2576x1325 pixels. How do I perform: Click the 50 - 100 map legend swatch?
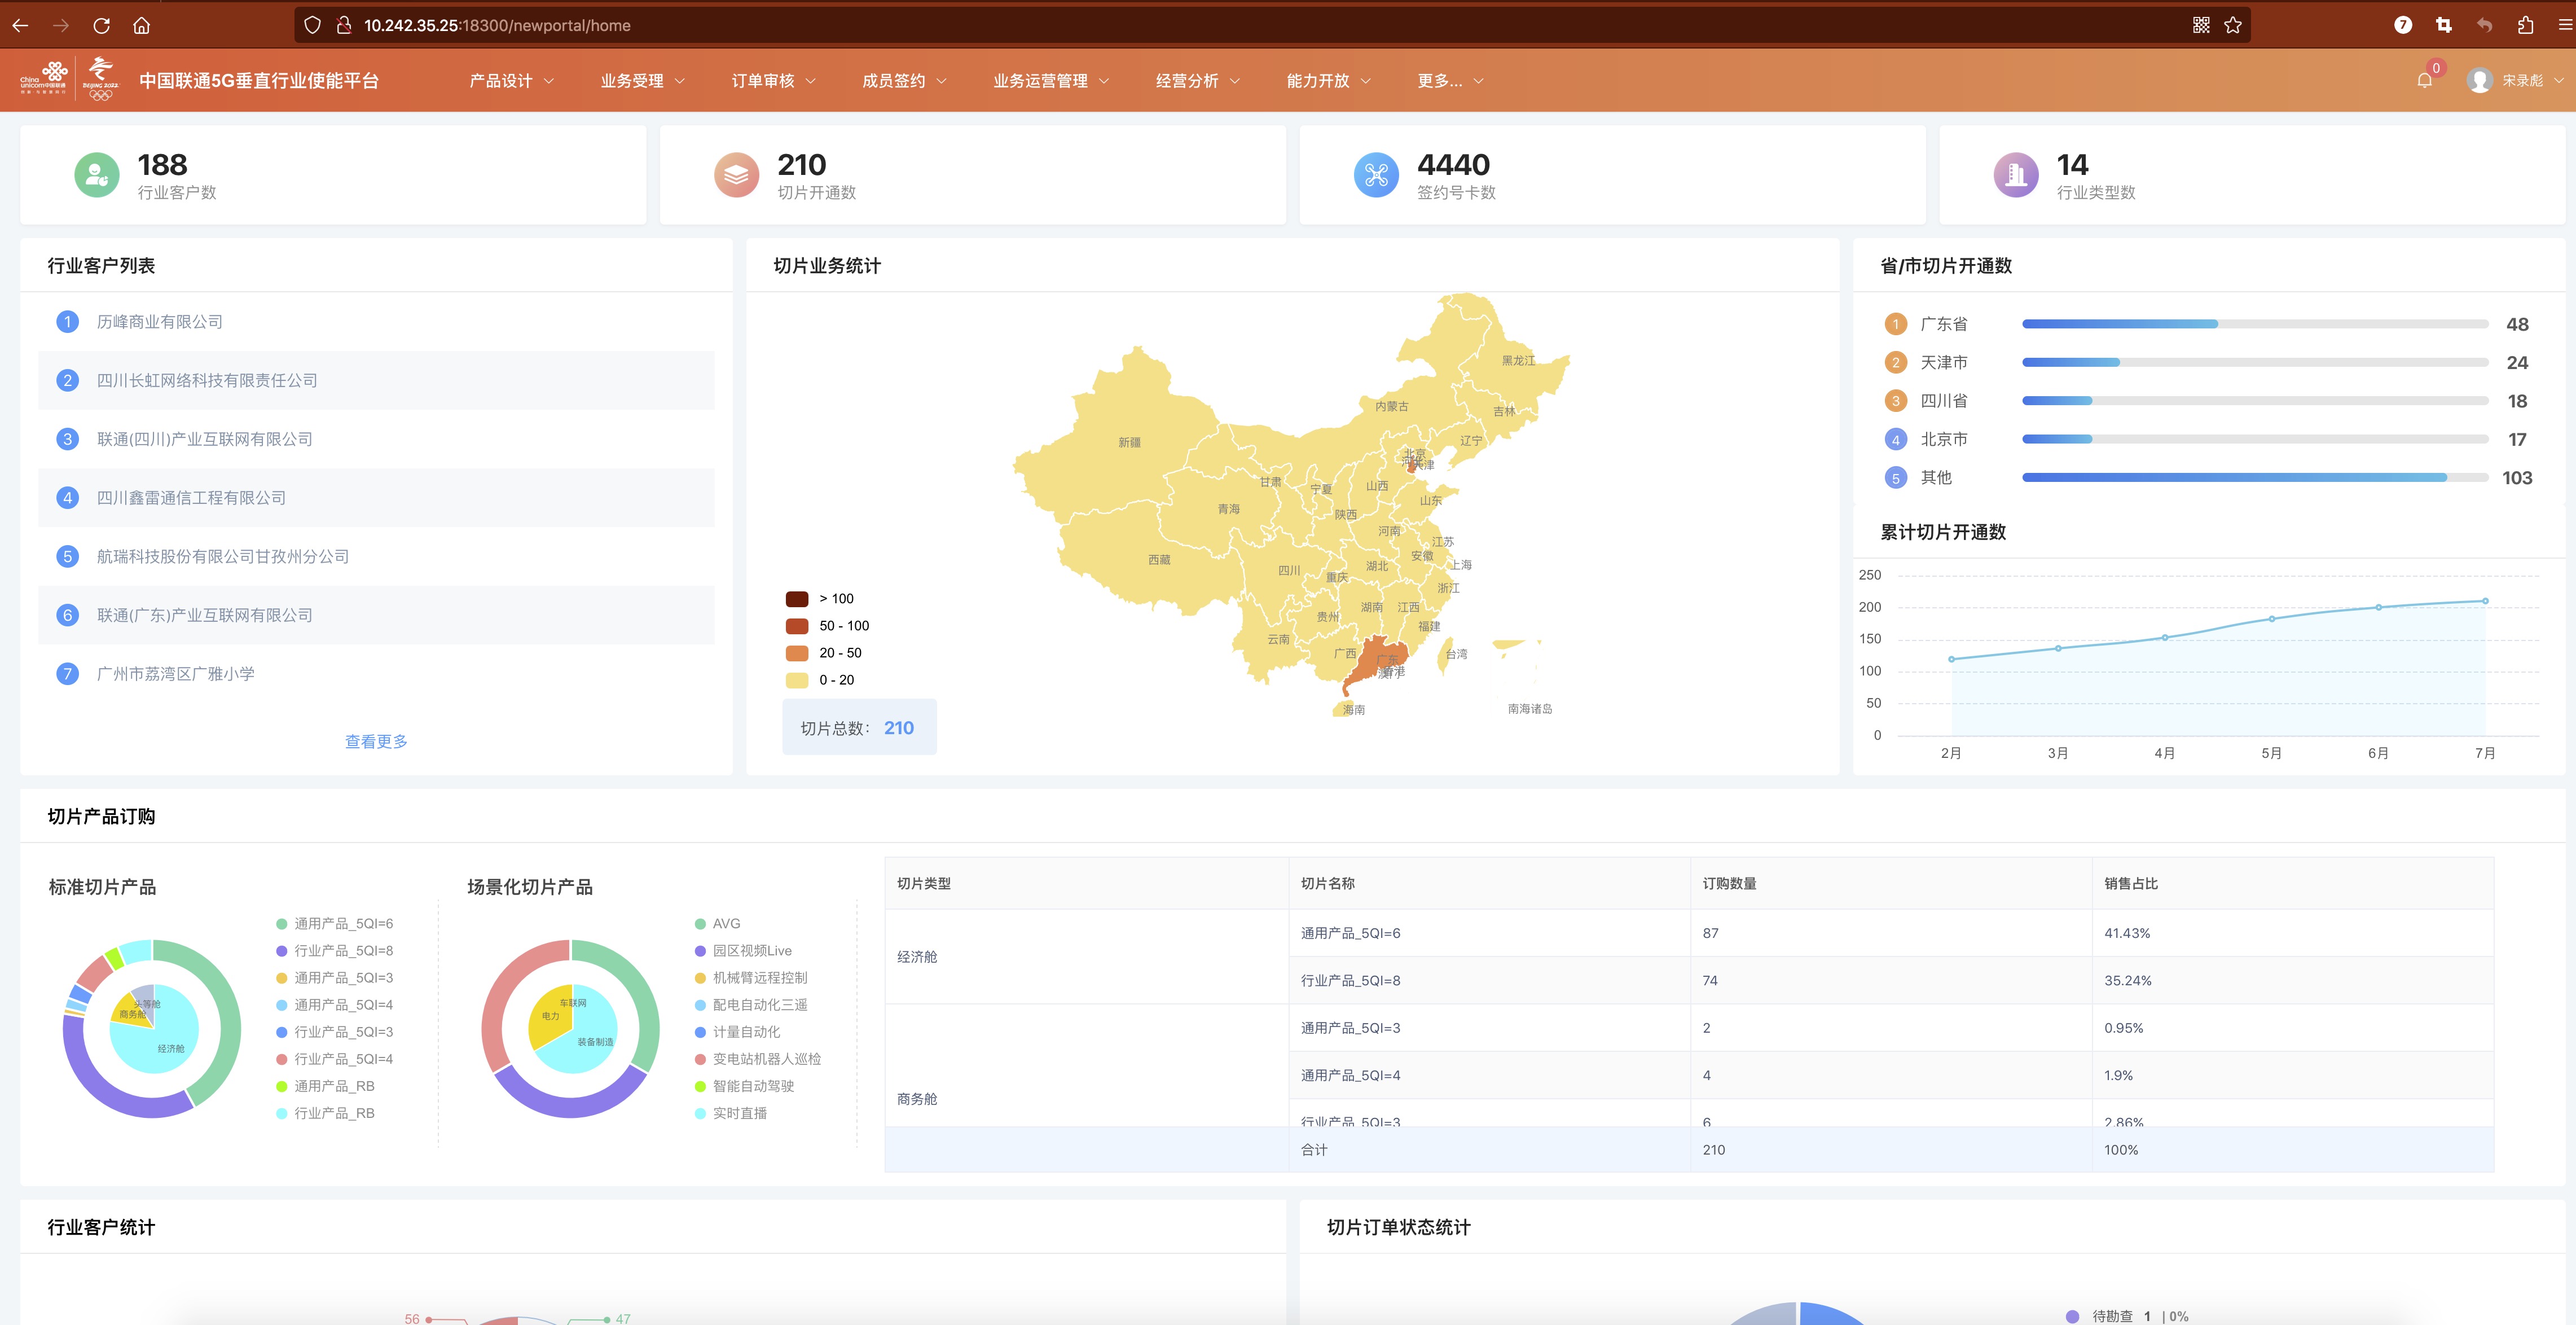[797, 626]
